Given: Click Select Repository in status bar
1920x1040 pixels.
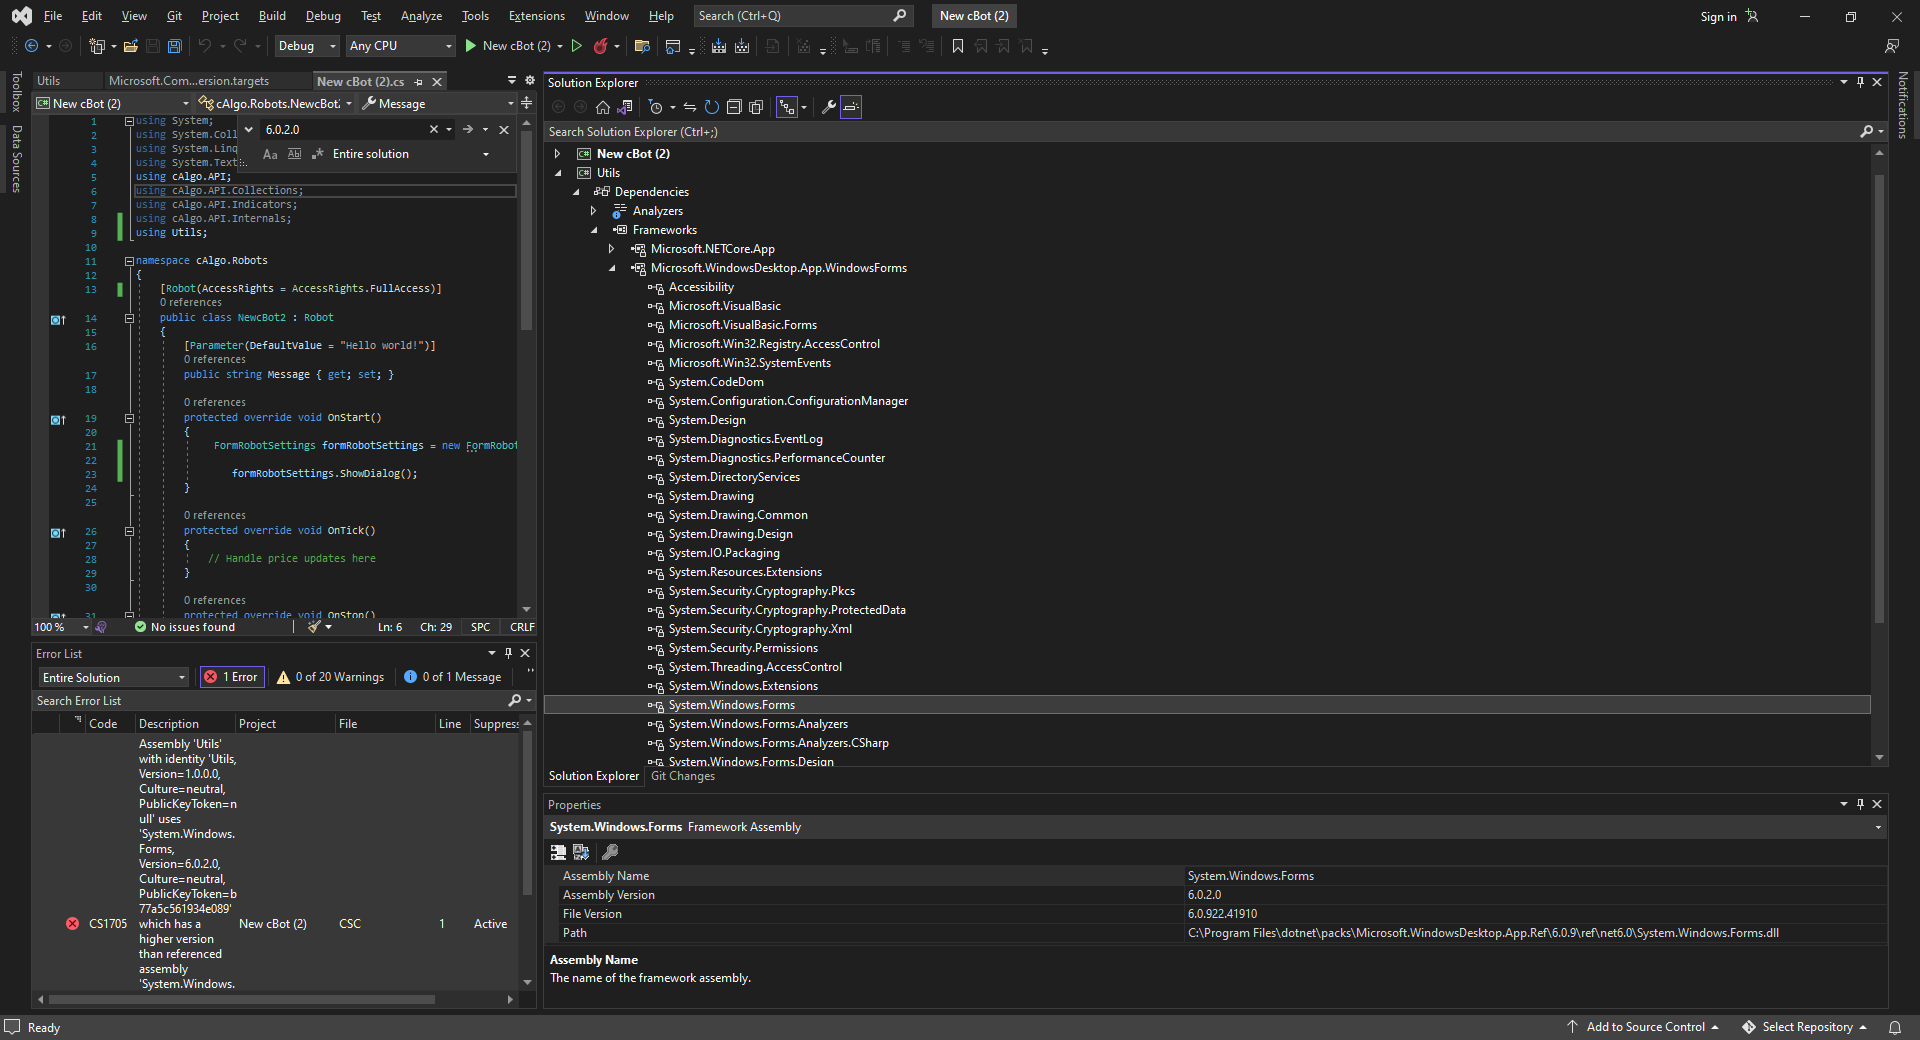Looking at the screenshot, I should tap(1806, 1027).
